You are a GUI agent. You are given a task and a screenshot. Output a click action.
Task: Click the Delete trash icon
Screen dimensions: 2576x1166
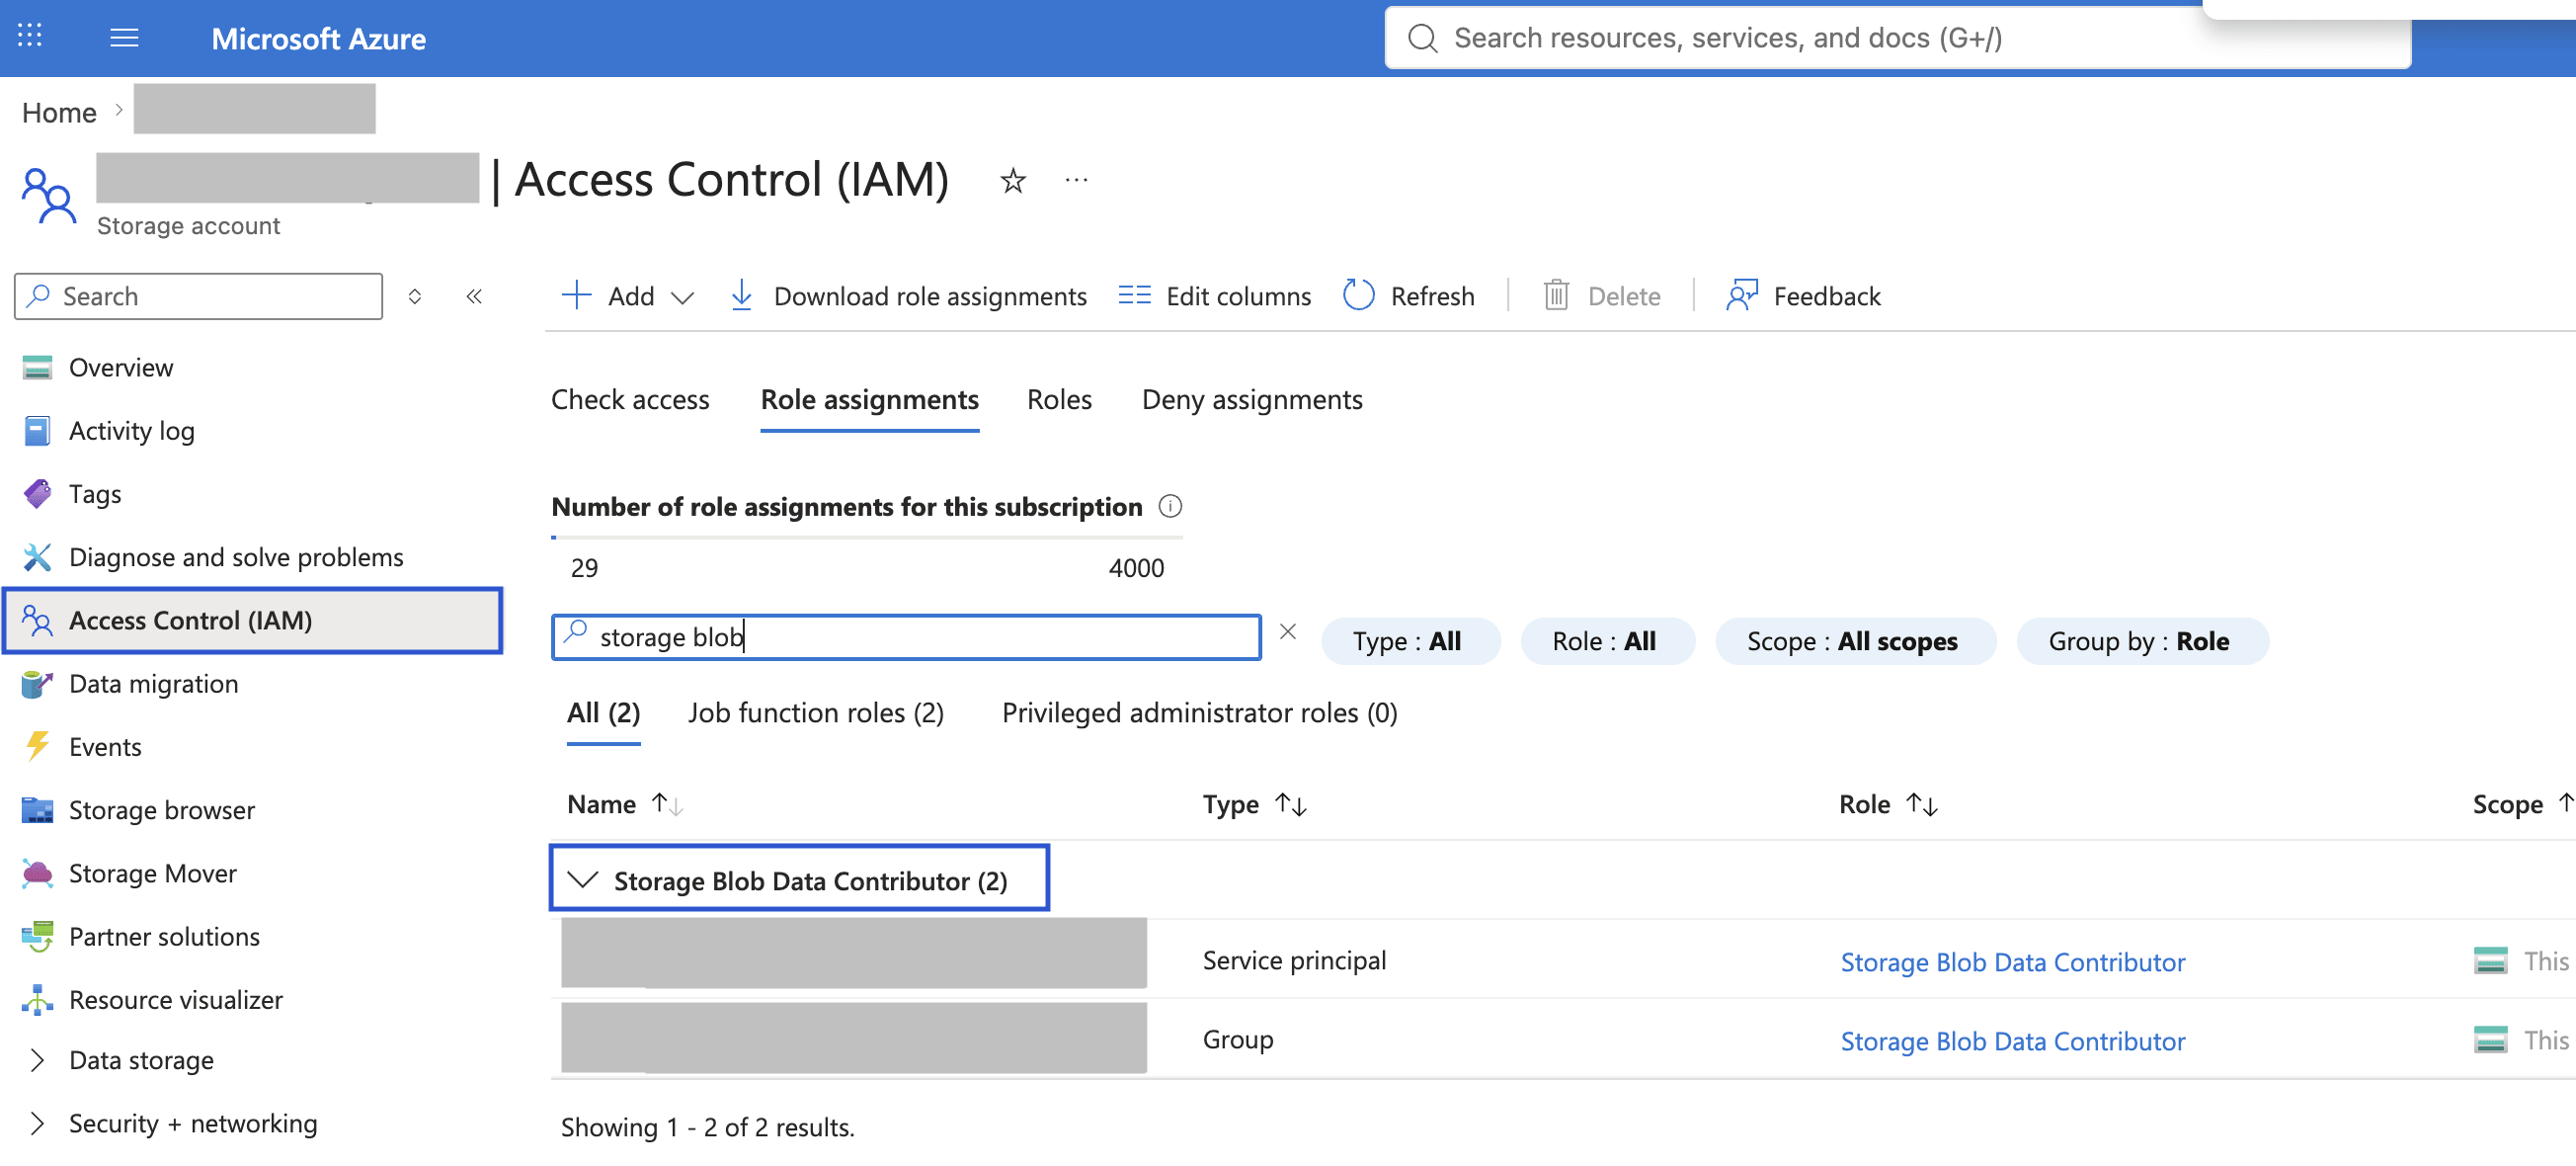1556,296
